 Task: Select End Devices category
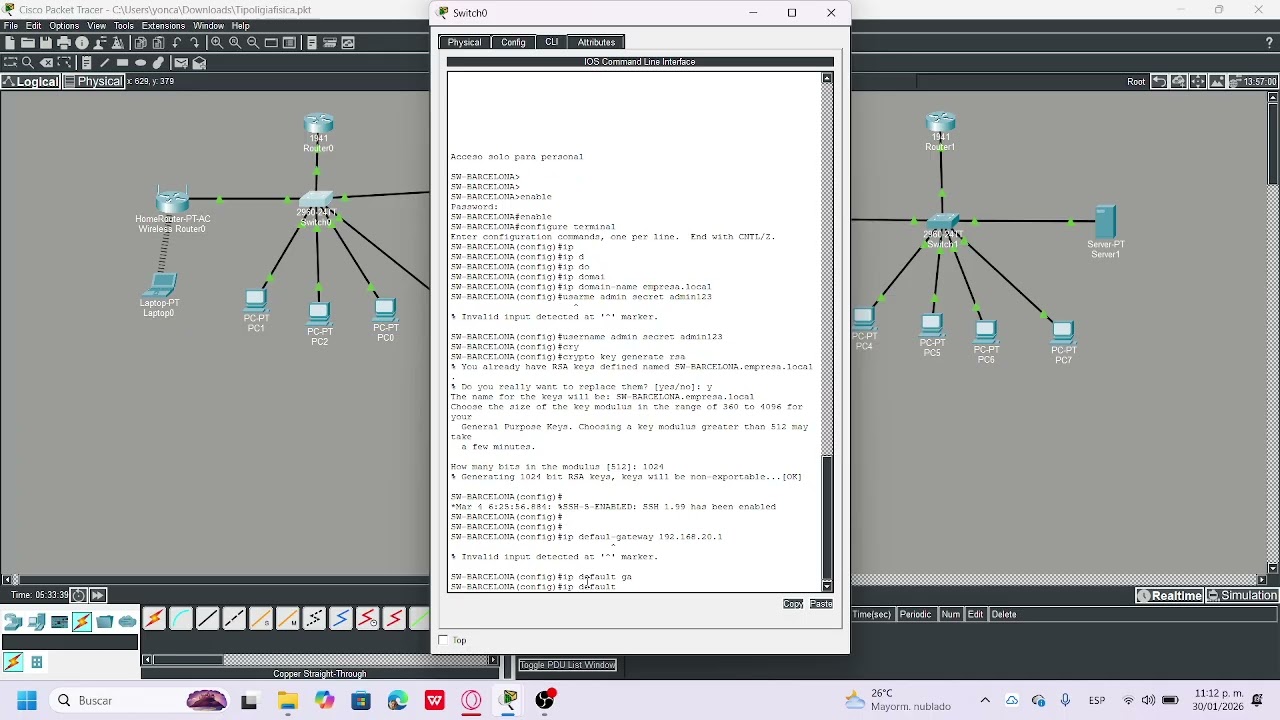[x=37, y=622]
